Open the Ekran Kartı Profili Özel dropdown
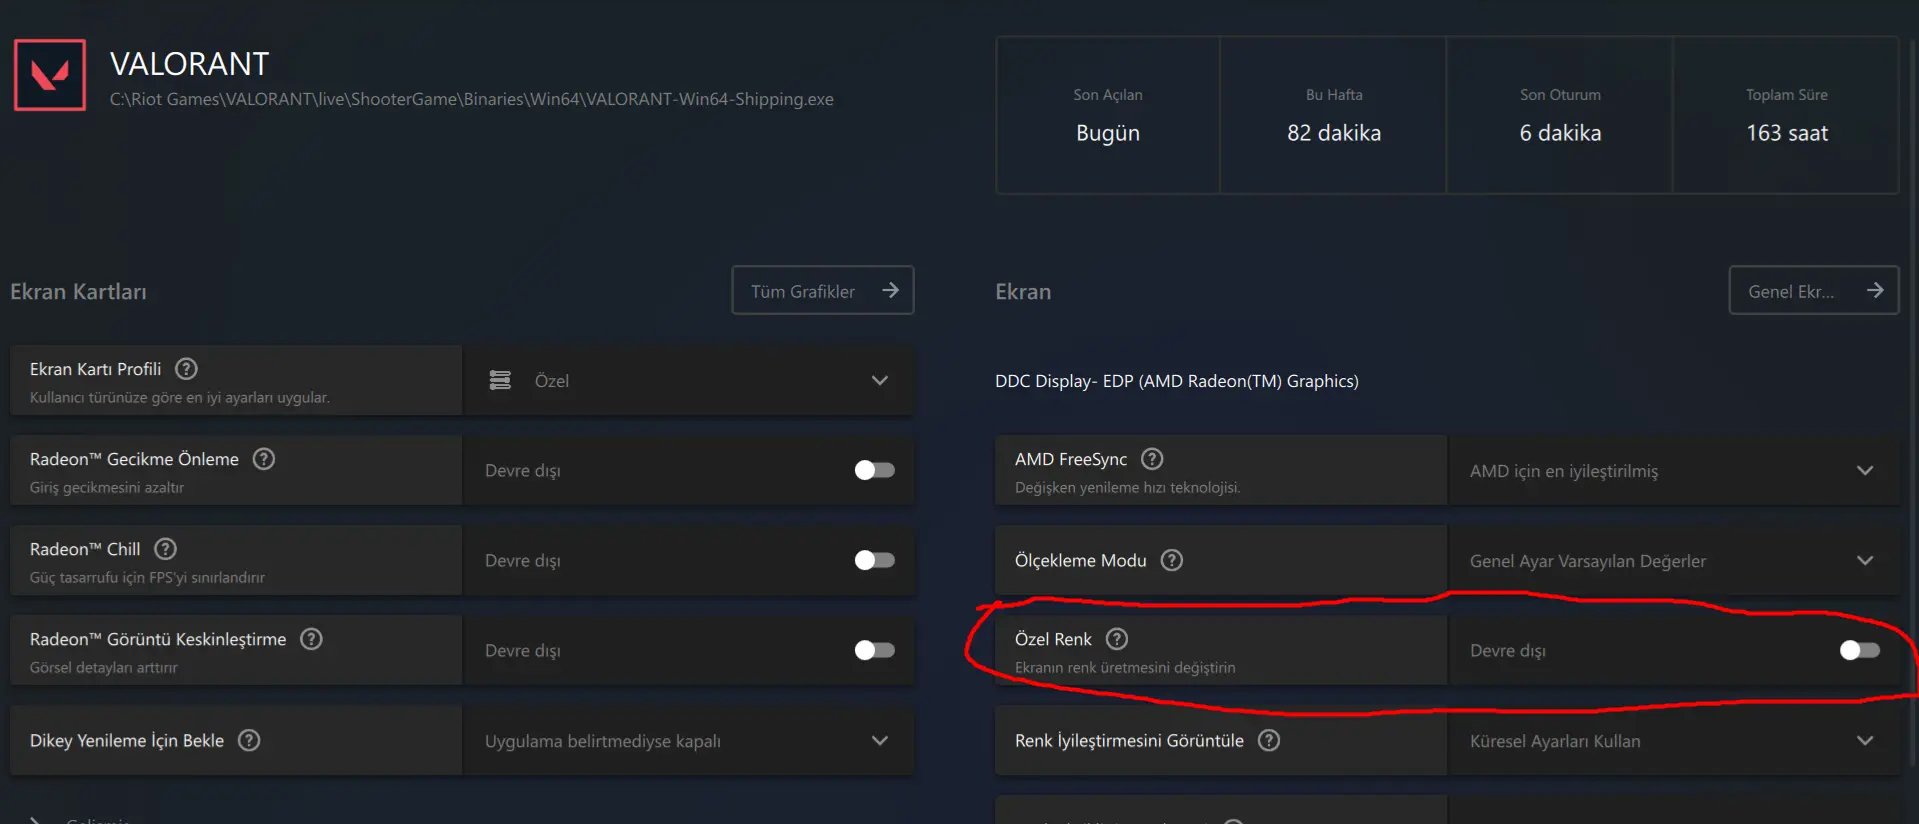The image size is (1919, 824). point(689,380)
